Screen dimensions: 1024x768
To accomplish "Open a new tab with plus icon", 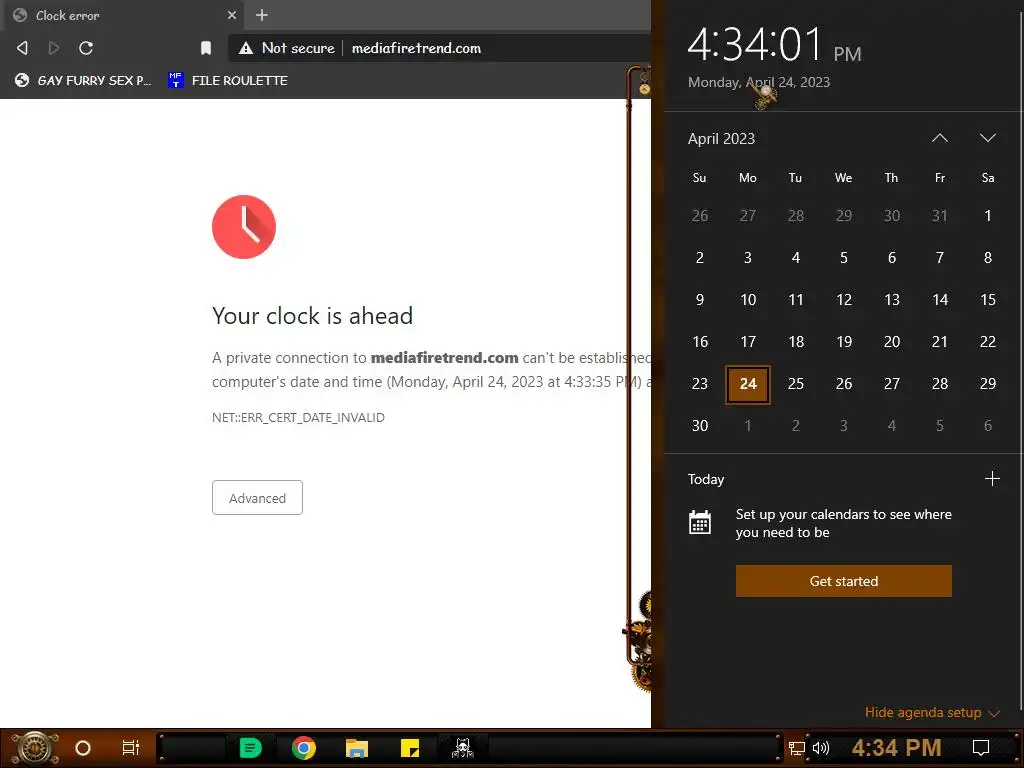I will pos(262,15).
